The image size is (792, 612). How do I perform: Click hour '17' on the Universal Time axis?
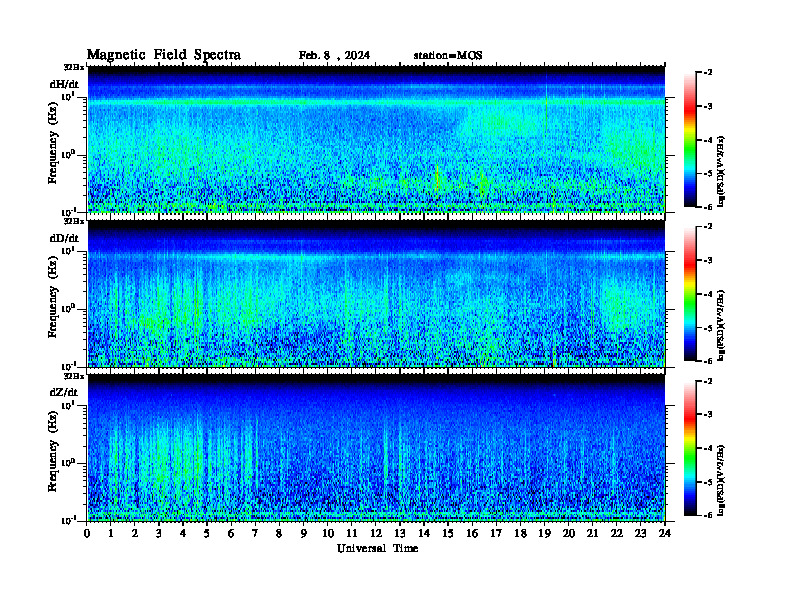pos(496,533)
